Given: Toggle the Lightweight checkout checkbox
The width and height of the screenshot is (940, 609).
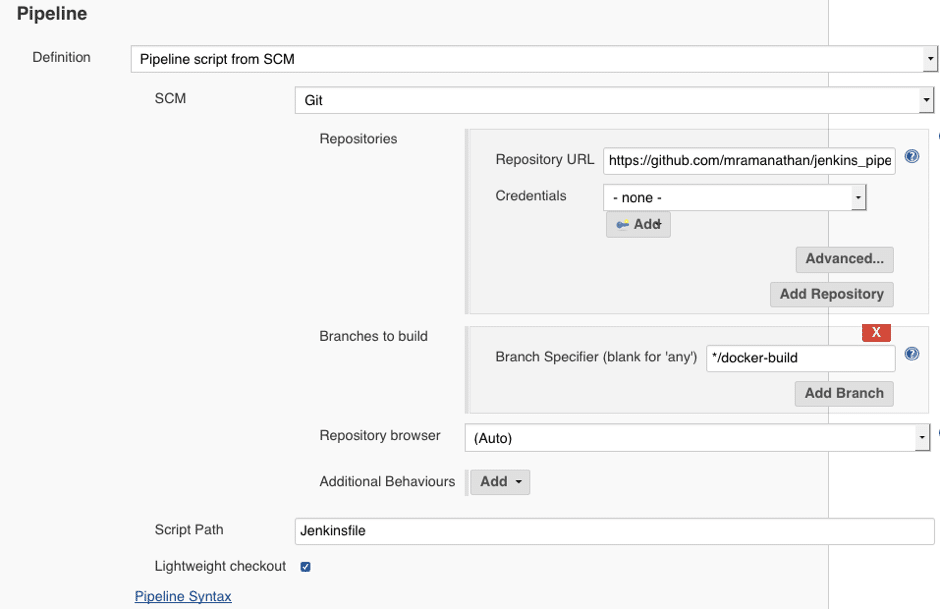Looking at the screenshot, I should (x=306, y=567).
